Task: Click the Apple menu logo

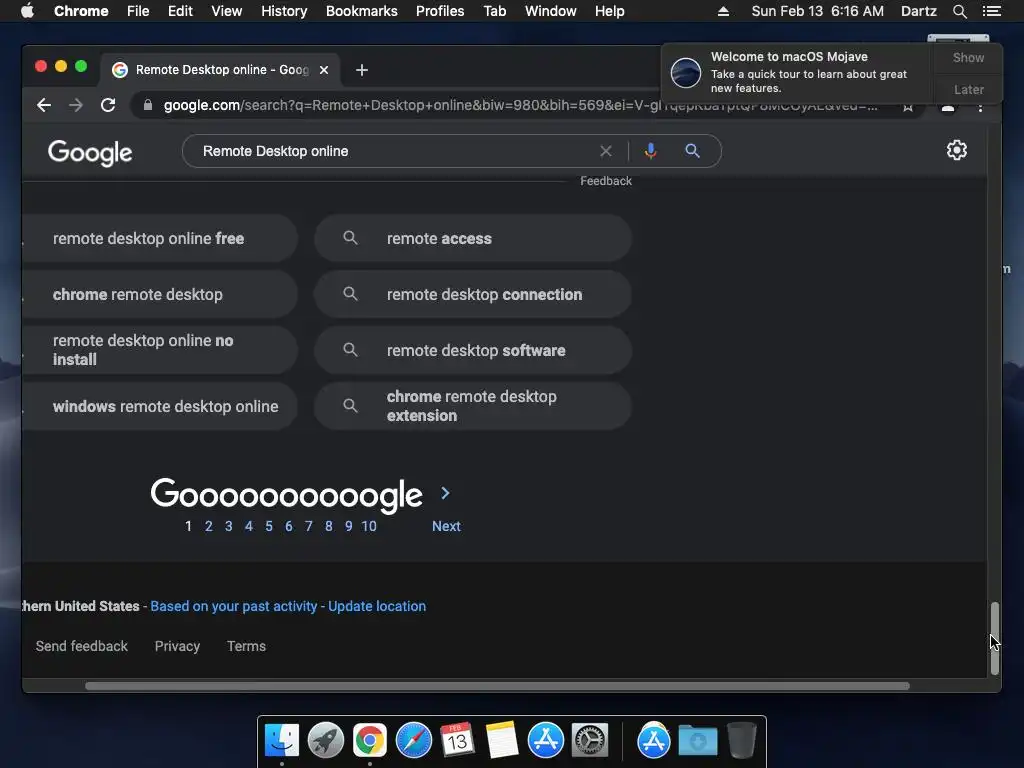Action: point(27,10)
